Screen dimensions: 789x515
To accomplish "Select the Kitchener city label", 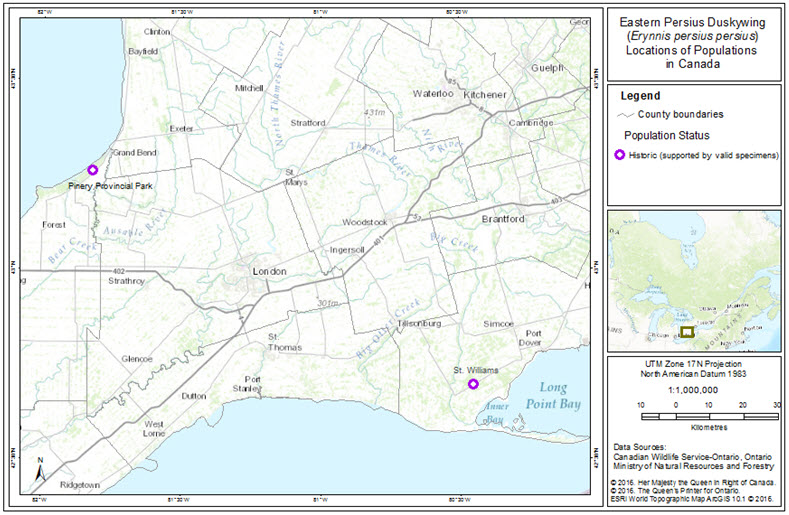I will [484, 94].
